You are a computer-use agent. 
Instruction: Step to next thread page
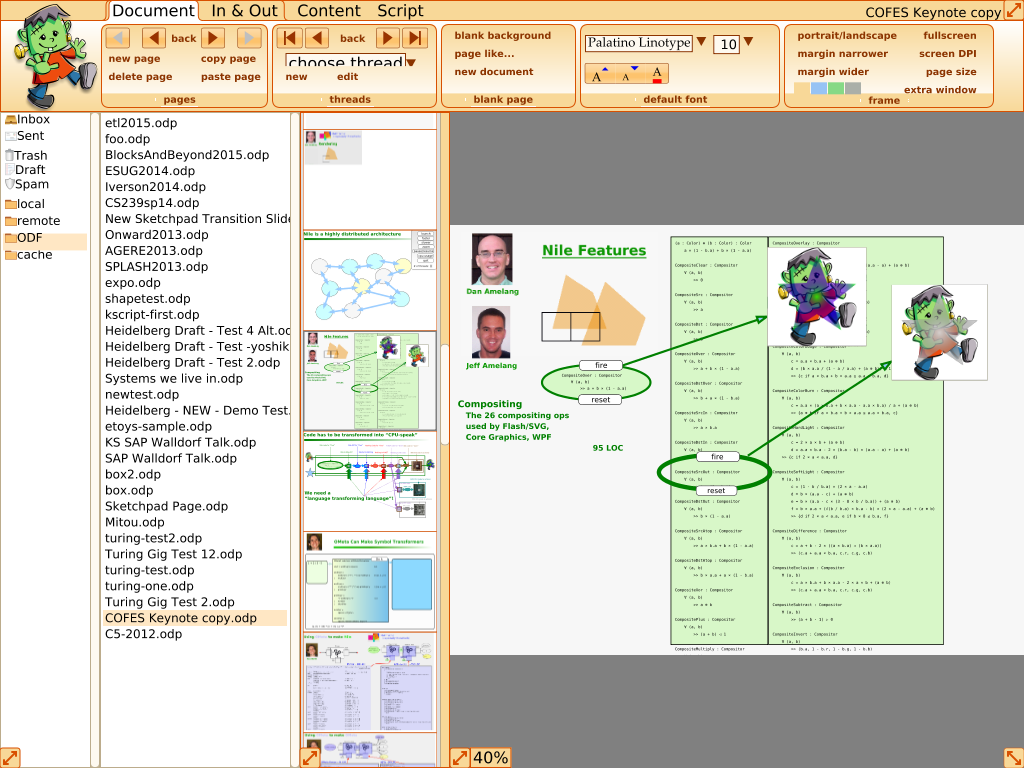click(387, 38)
